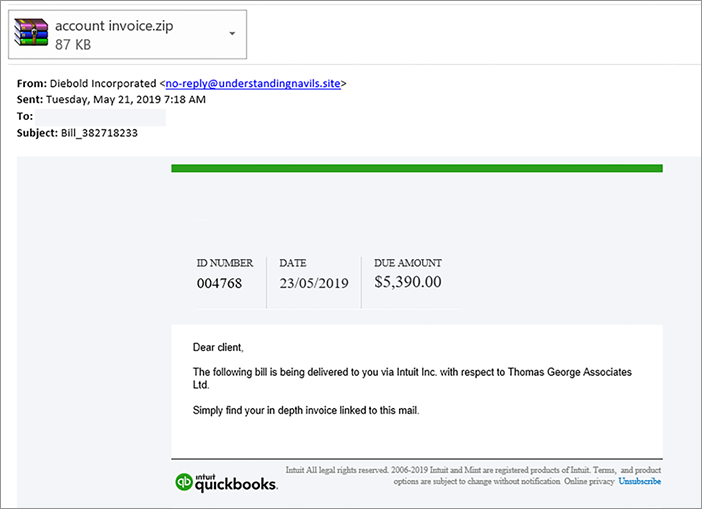Click the WinRAR archive icon of attachment

click(31, 32)
